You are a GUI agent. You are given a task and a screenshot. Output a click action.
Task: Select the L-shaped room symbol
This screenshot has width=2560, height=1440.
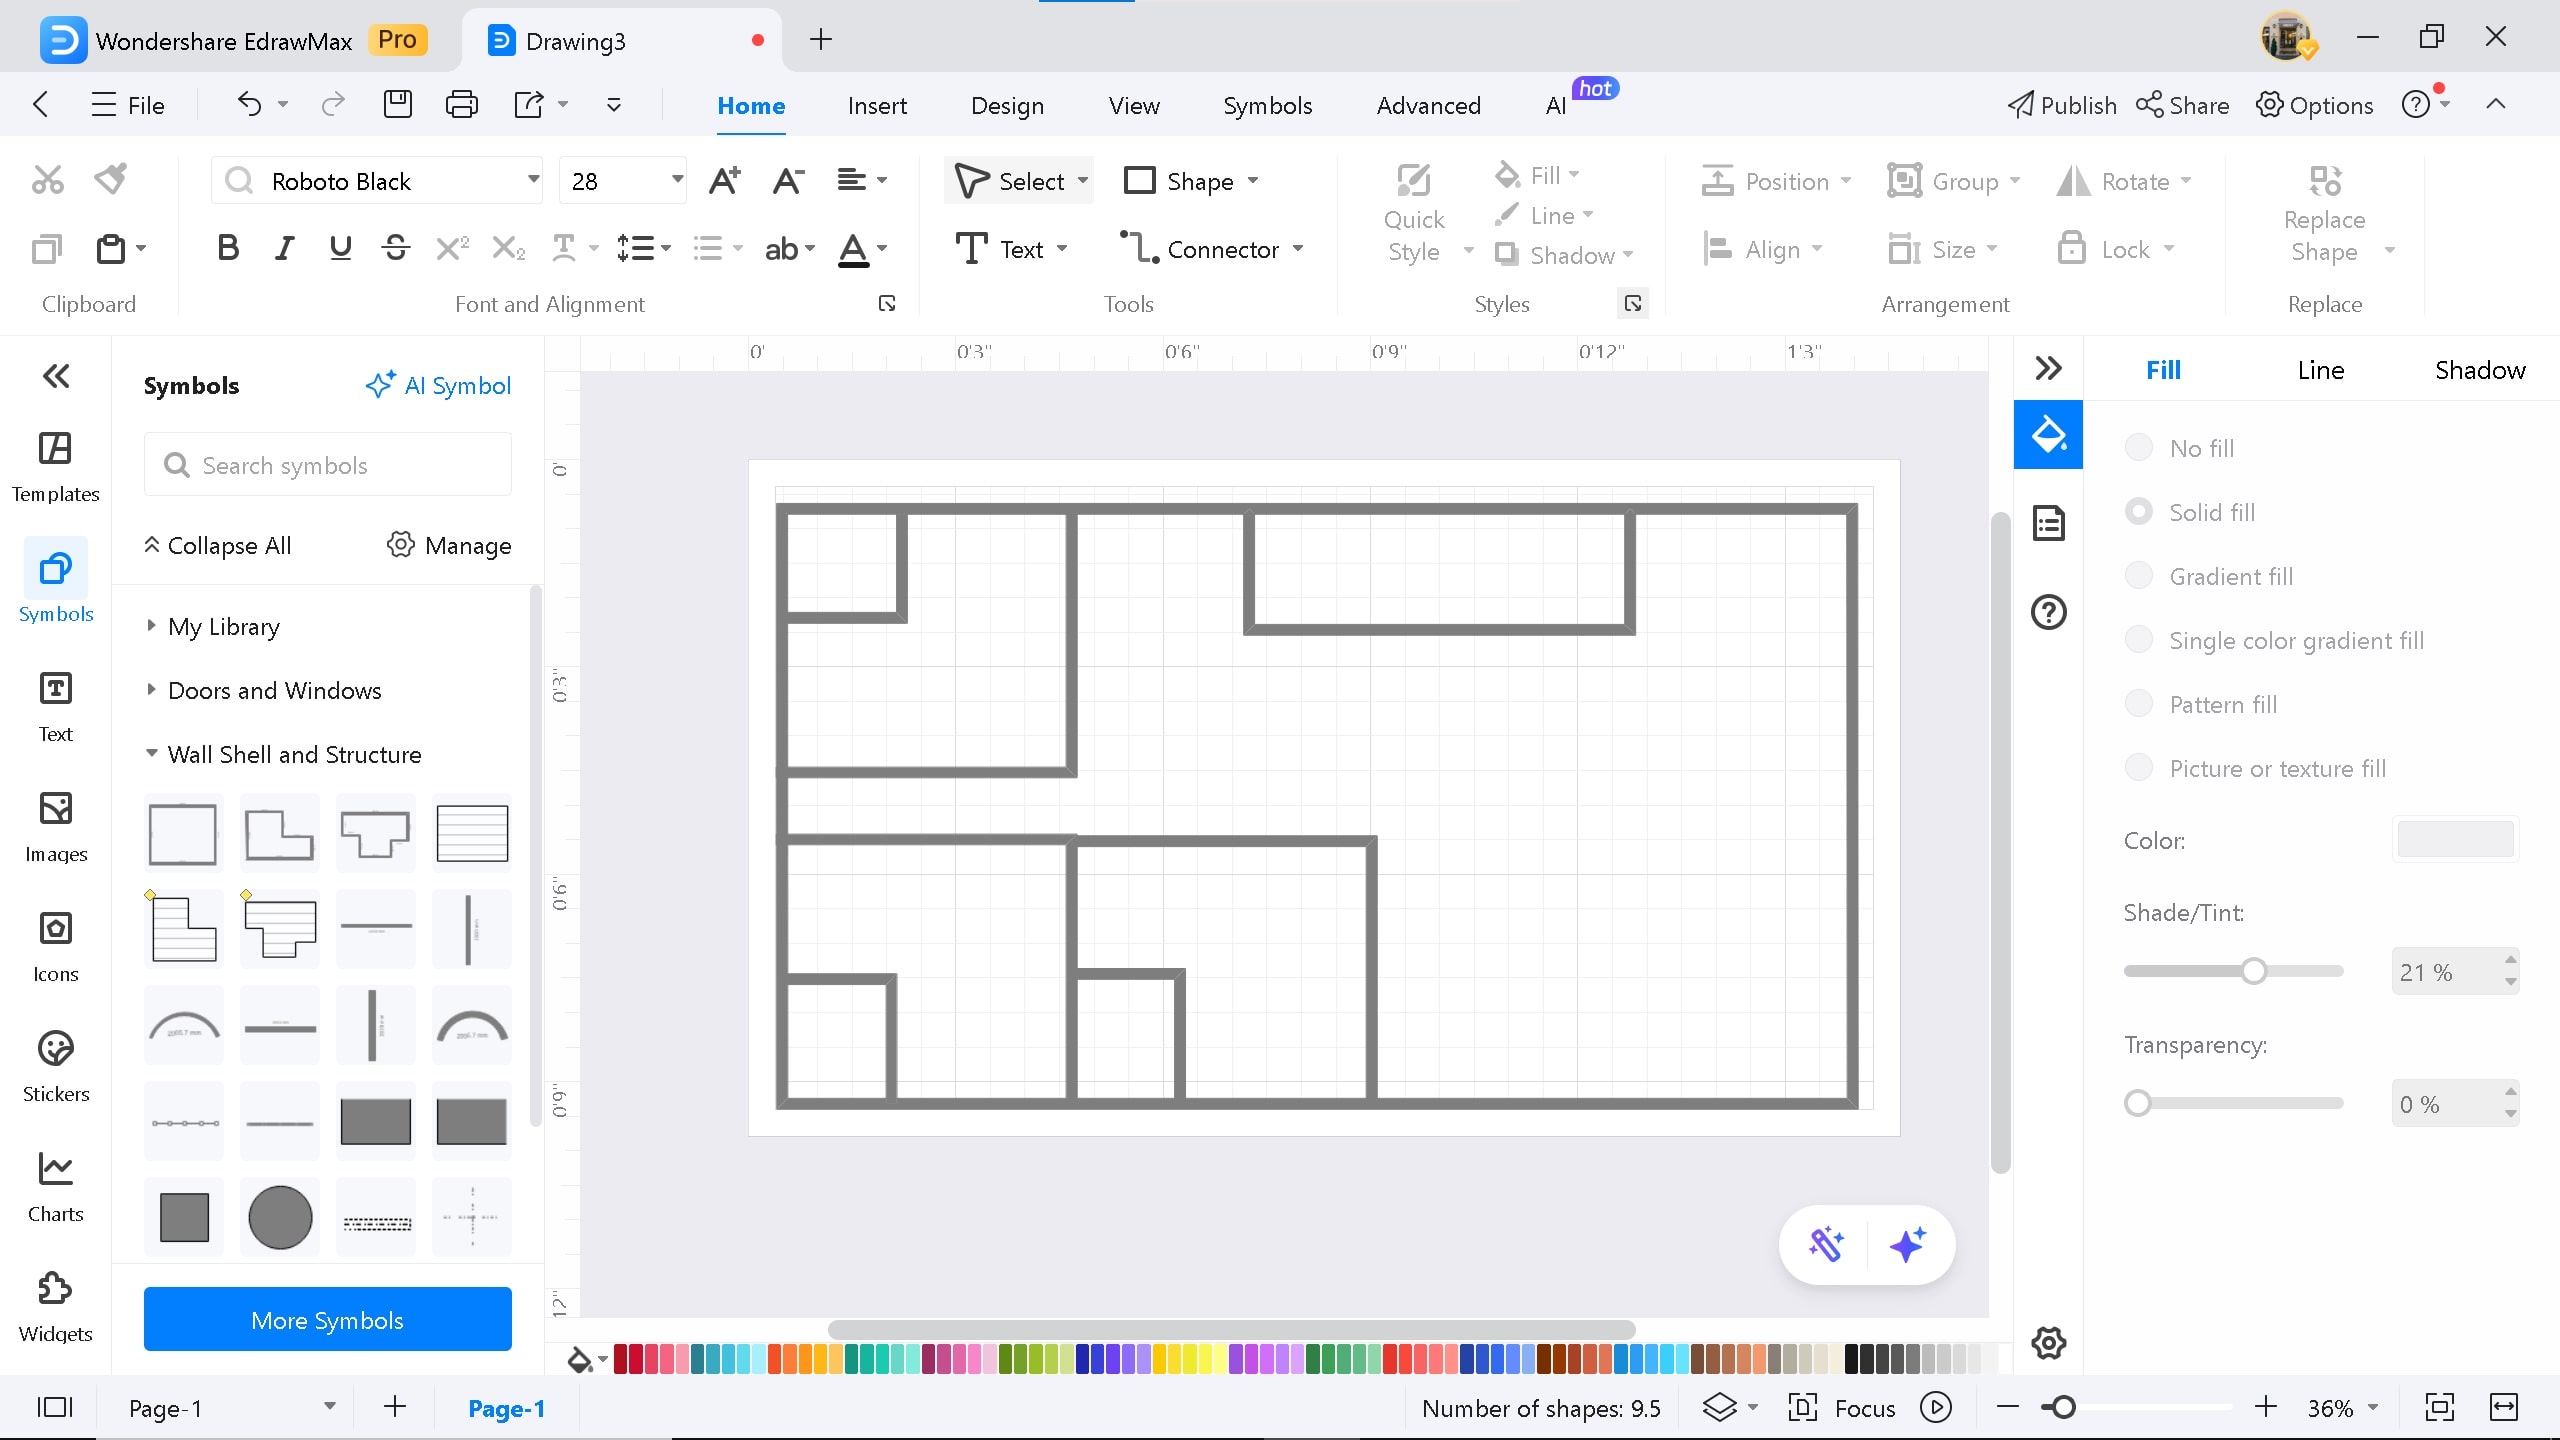pyautogui.click(x=280, y=833)
